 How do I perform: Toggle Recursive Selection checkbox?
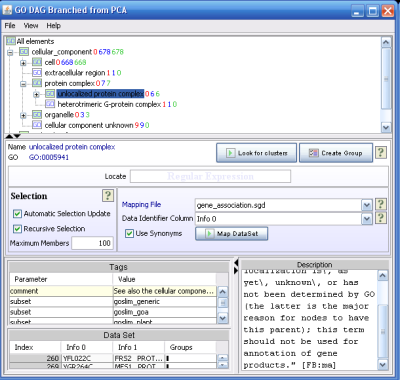pos(17,229)
